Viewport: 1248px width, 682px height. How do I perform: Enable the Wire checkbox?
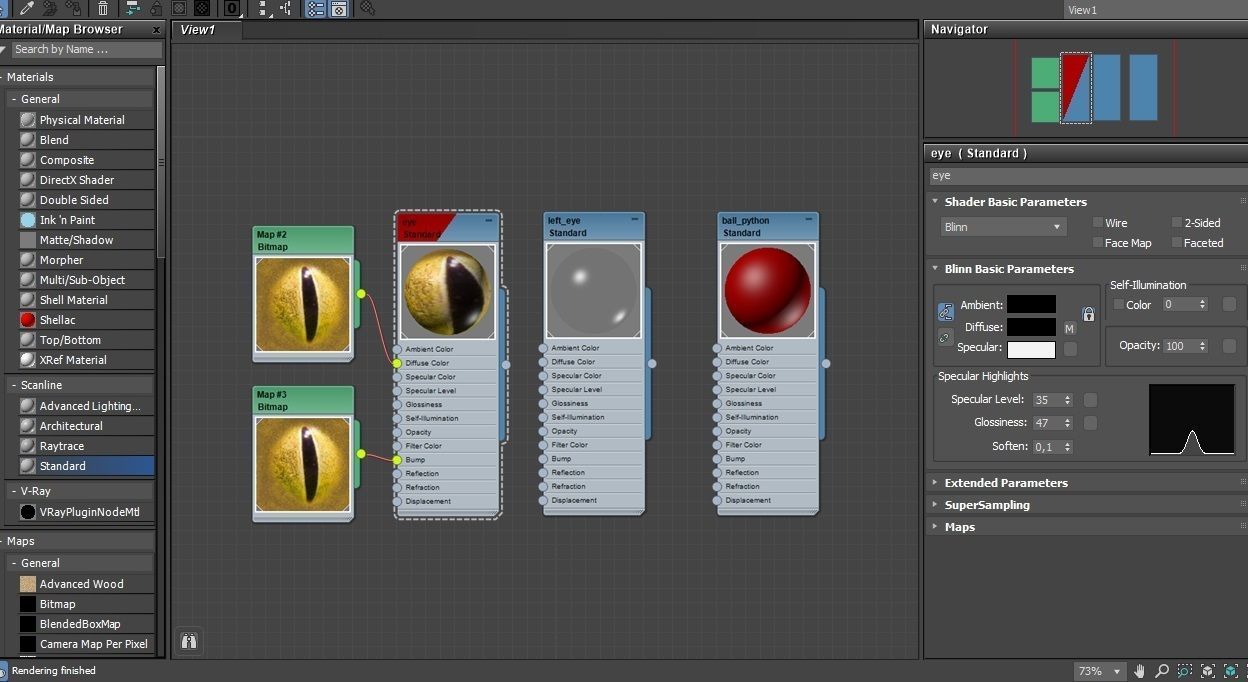coord(1098,223)
